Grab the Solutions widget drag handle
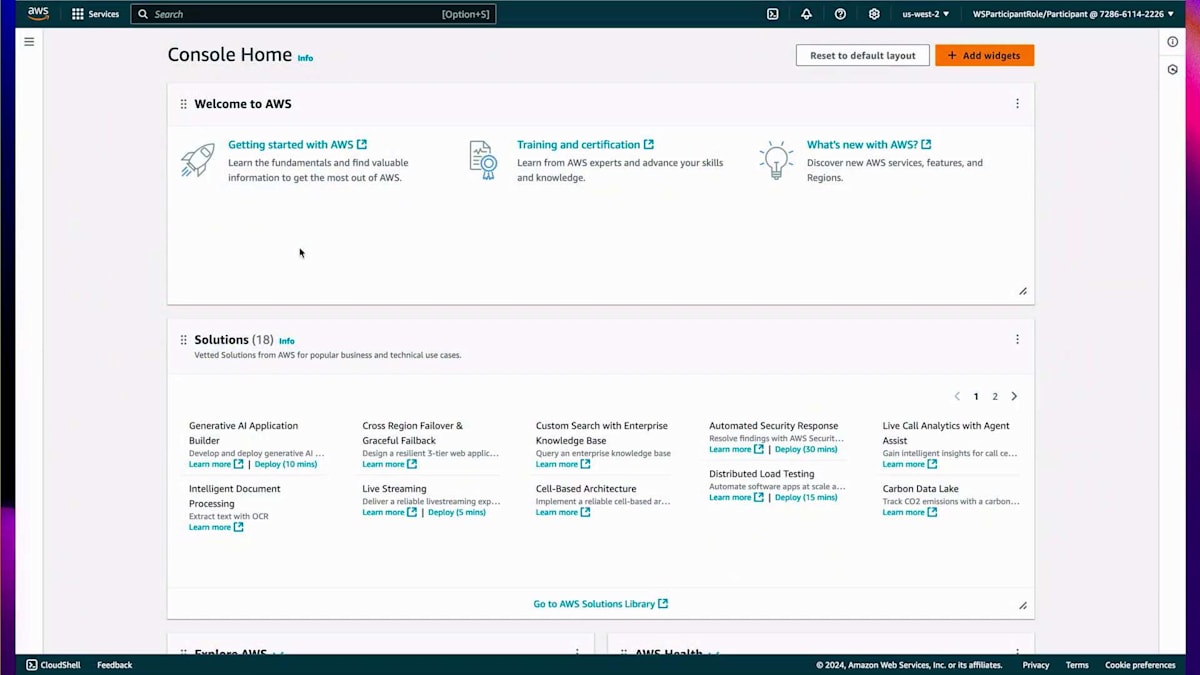Viewport: 1200px width, 675px height. click(x=183, y=340)
